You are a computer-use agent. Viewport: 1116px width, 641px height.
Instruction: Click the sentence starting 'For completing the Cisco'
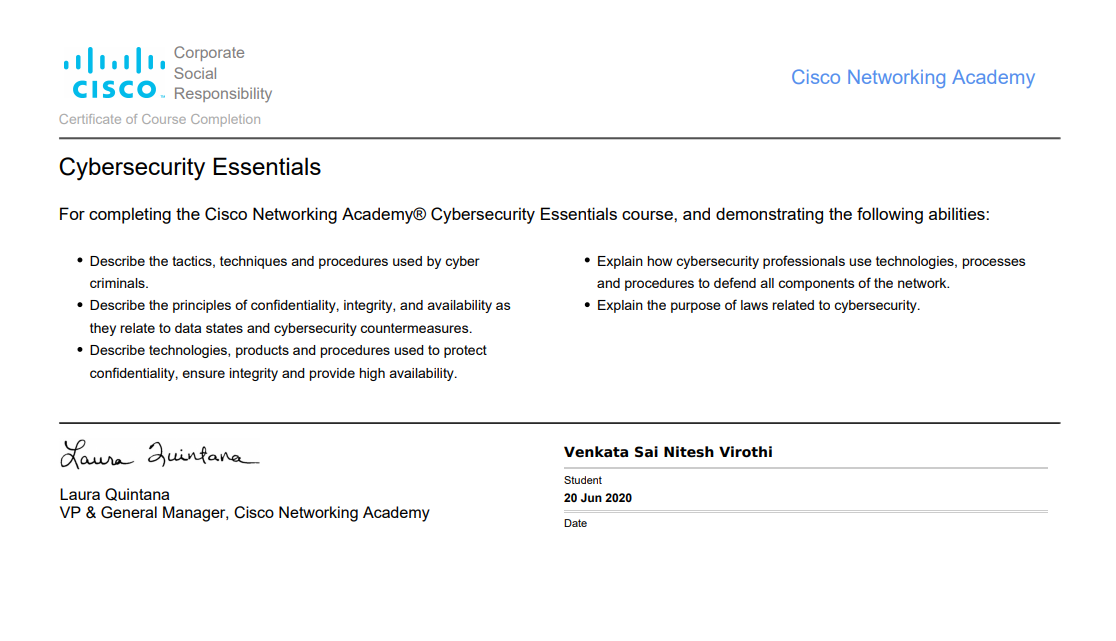[x=524, y=215]
